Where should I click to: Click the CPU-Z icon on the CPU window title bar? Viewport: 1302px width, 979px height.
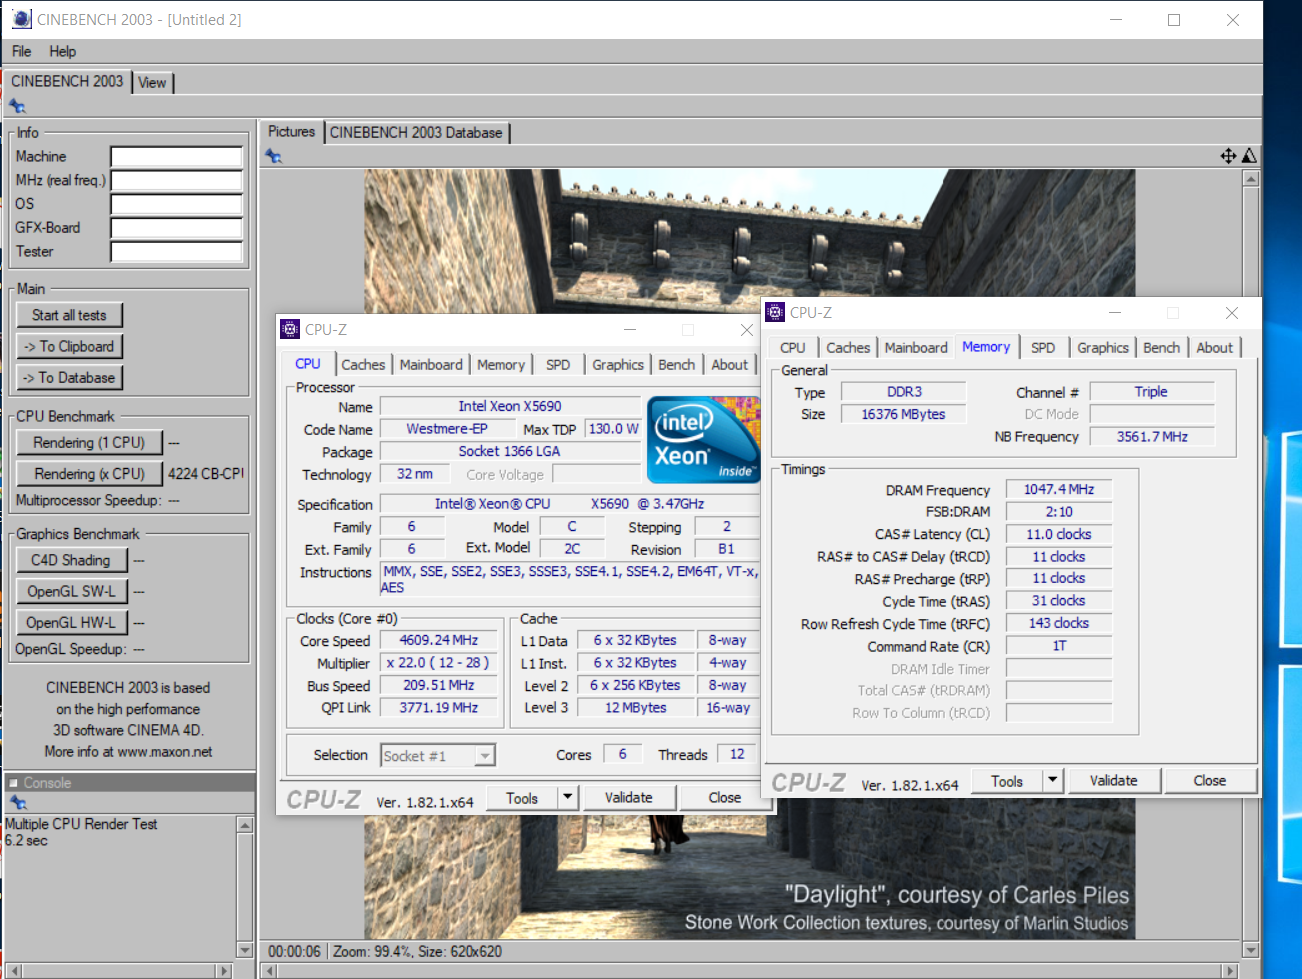[x=290, y=329]
